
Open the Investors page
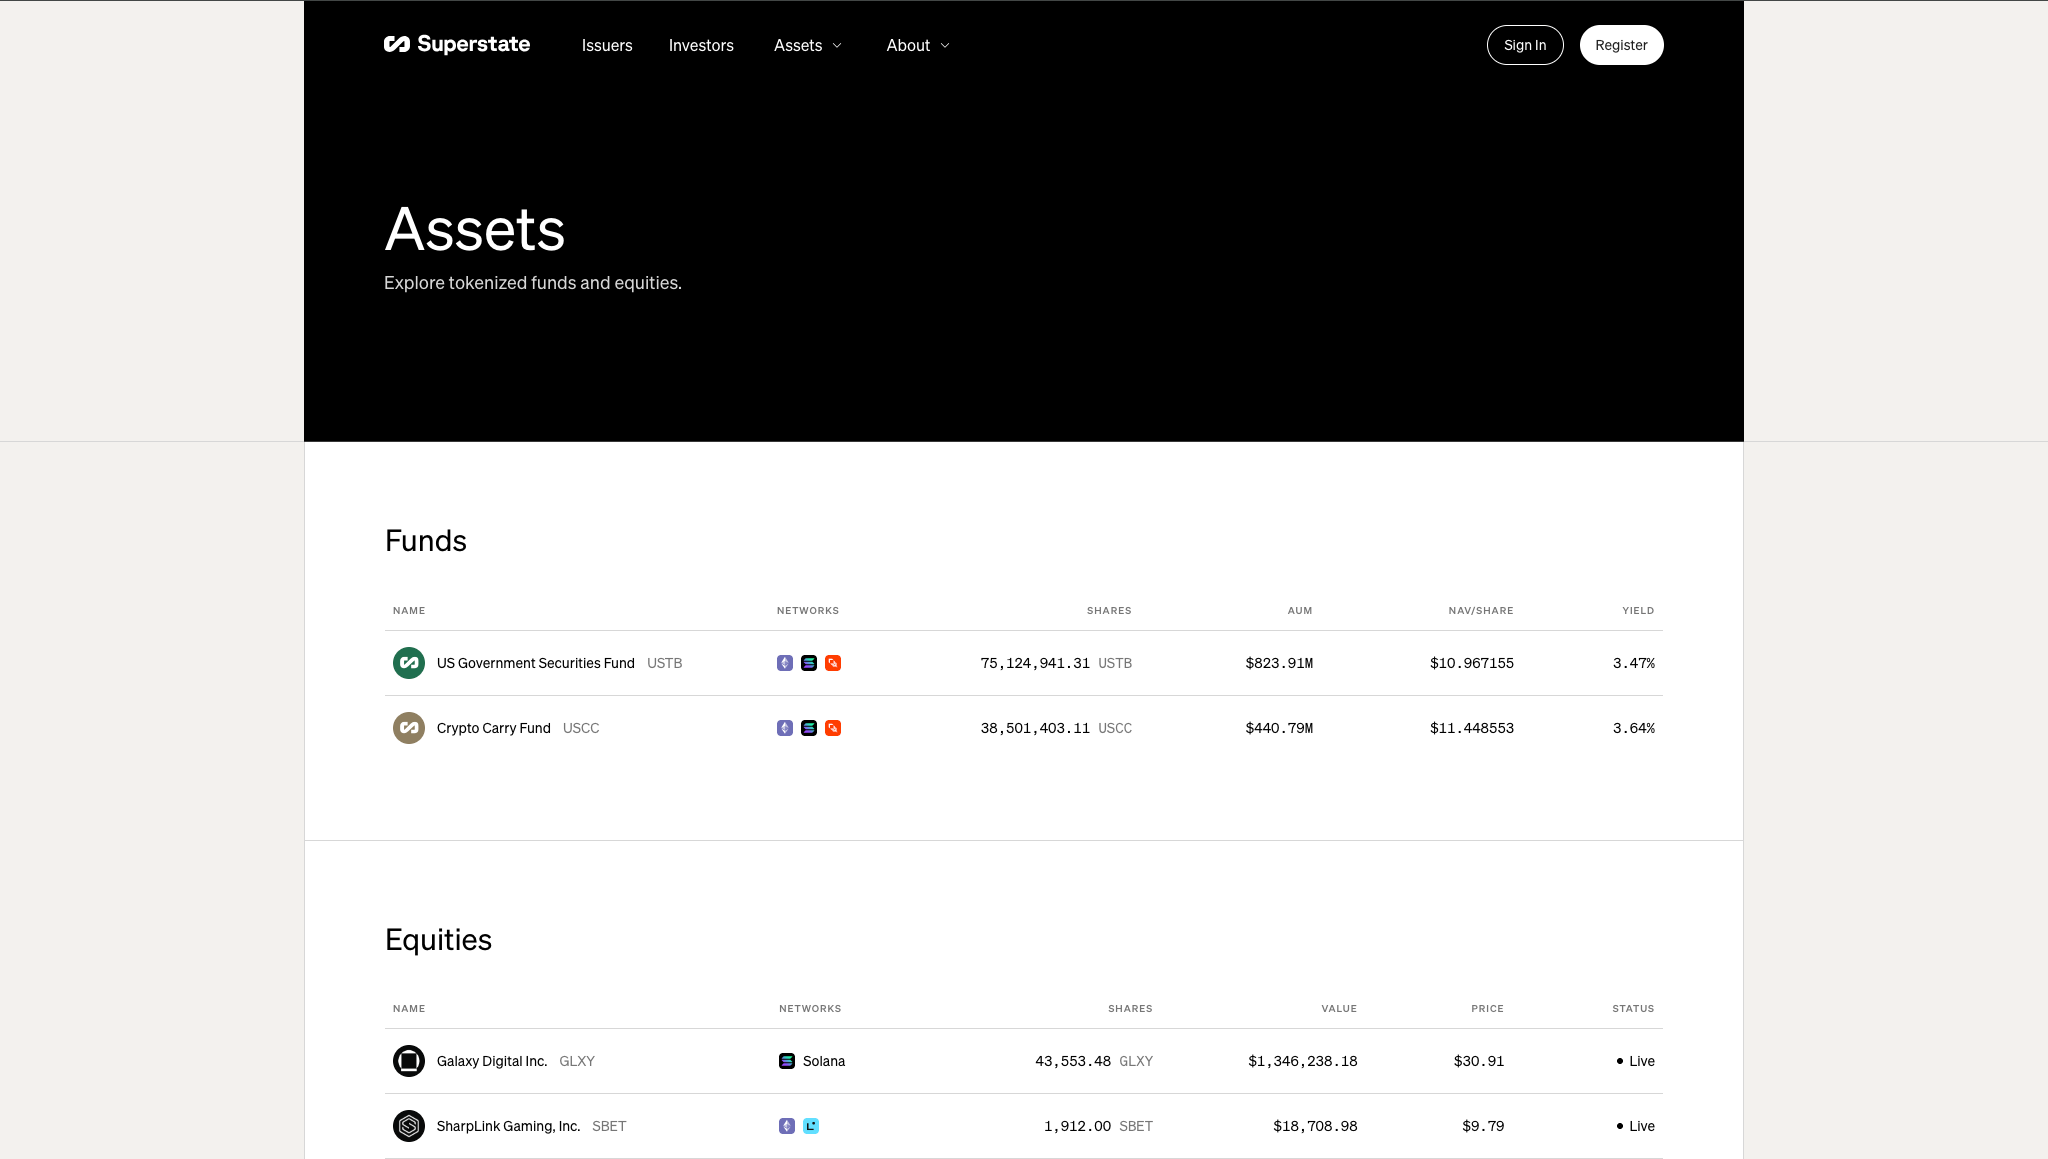click(x=701, y=45)
